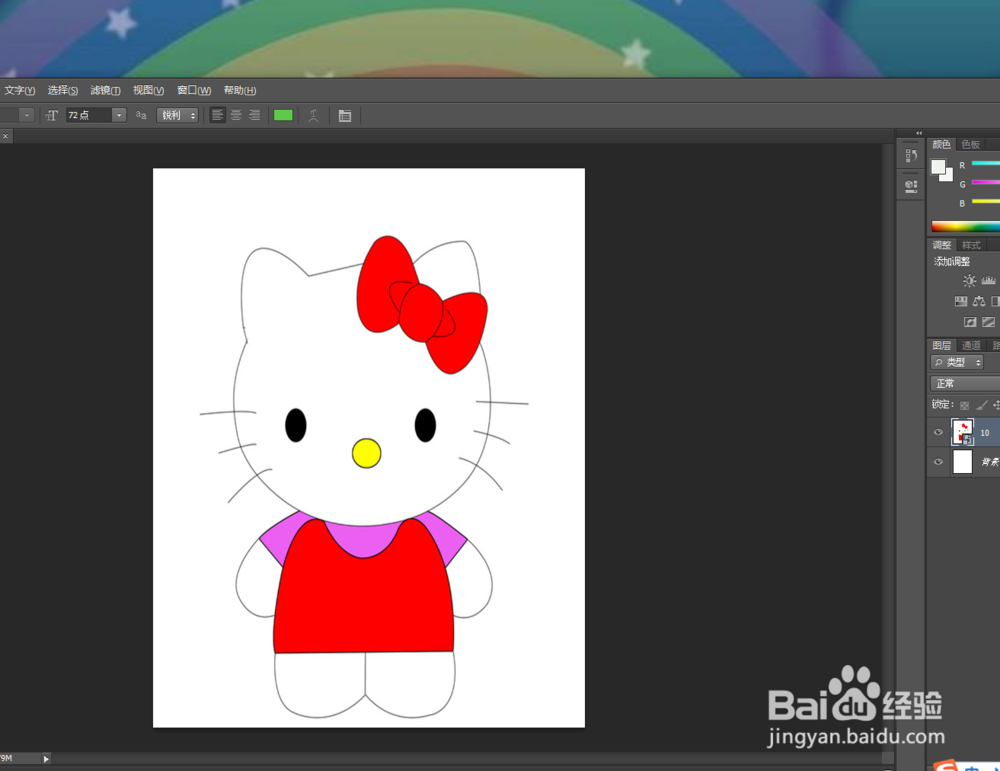Switch to the 色板 tab
The image size is (1000, 771).
970,145
